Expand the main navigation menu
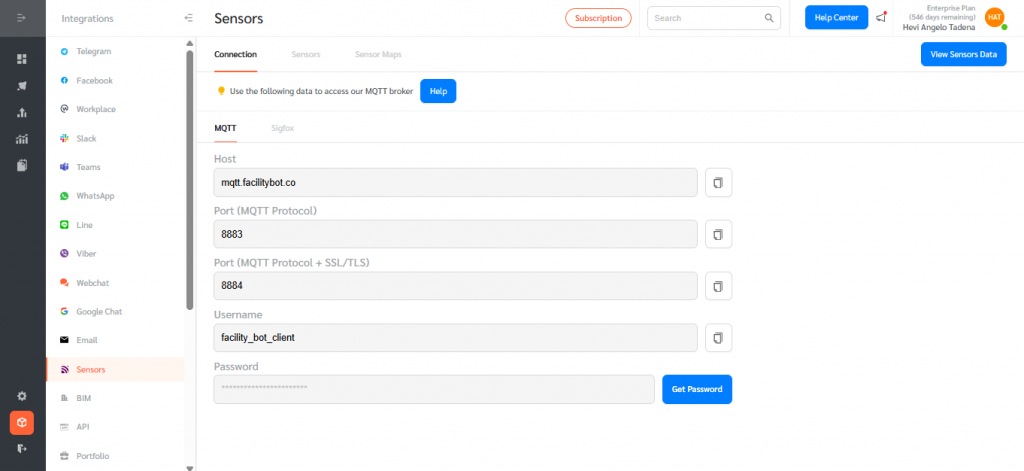The image size is (1024, 471). [x=22, y=18]
